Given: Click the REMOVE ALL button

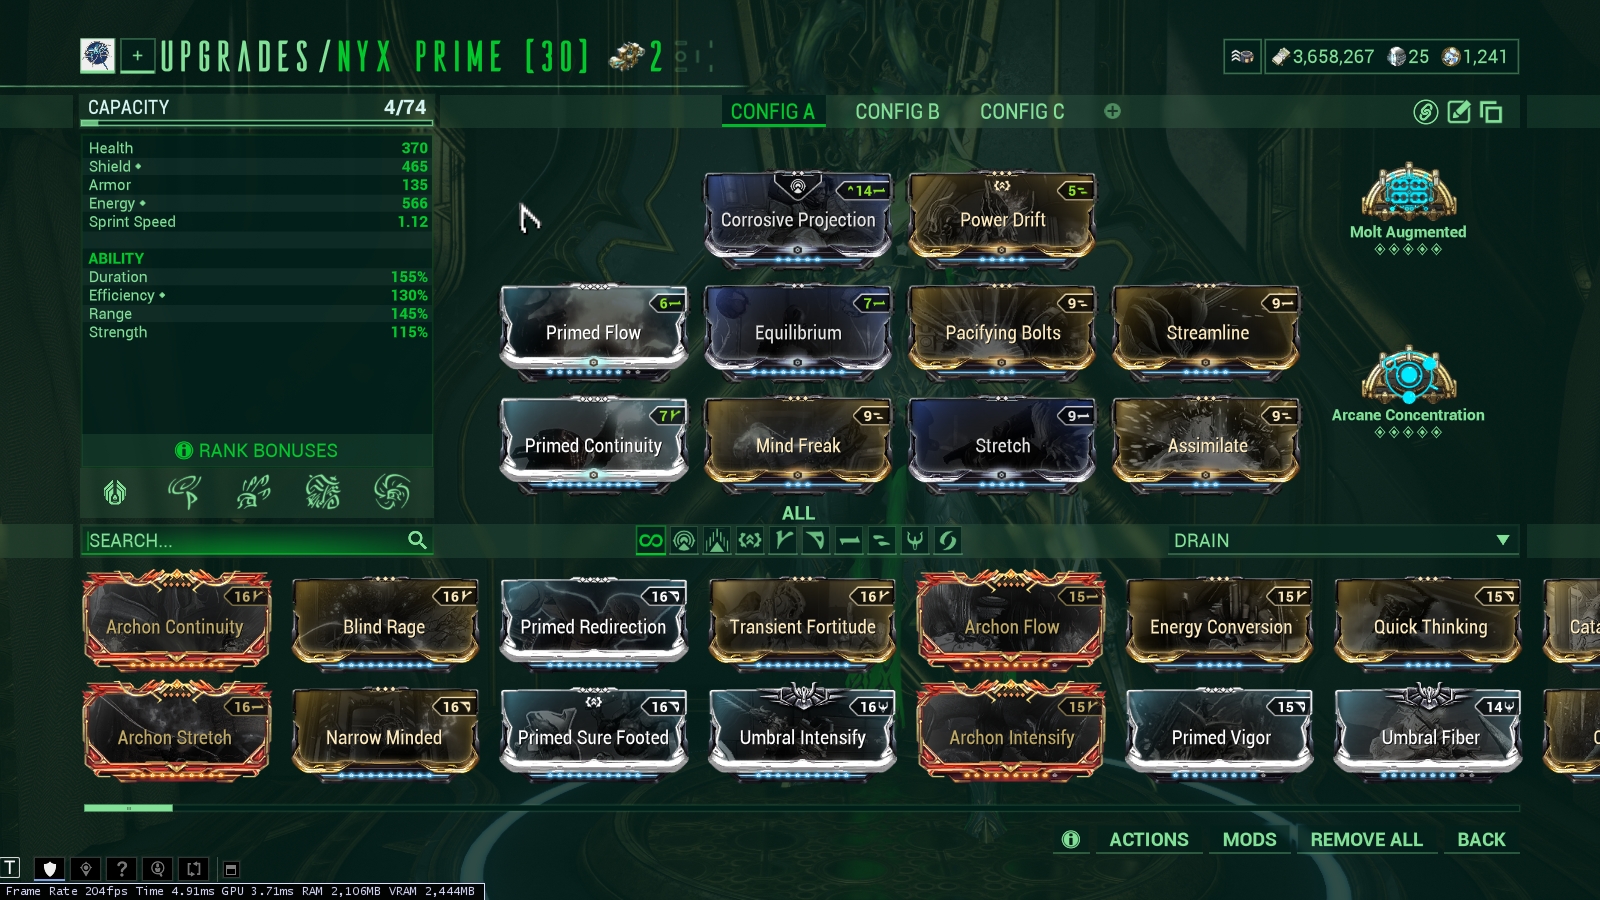Looking at the screenshot, I should pos(1366,840).
